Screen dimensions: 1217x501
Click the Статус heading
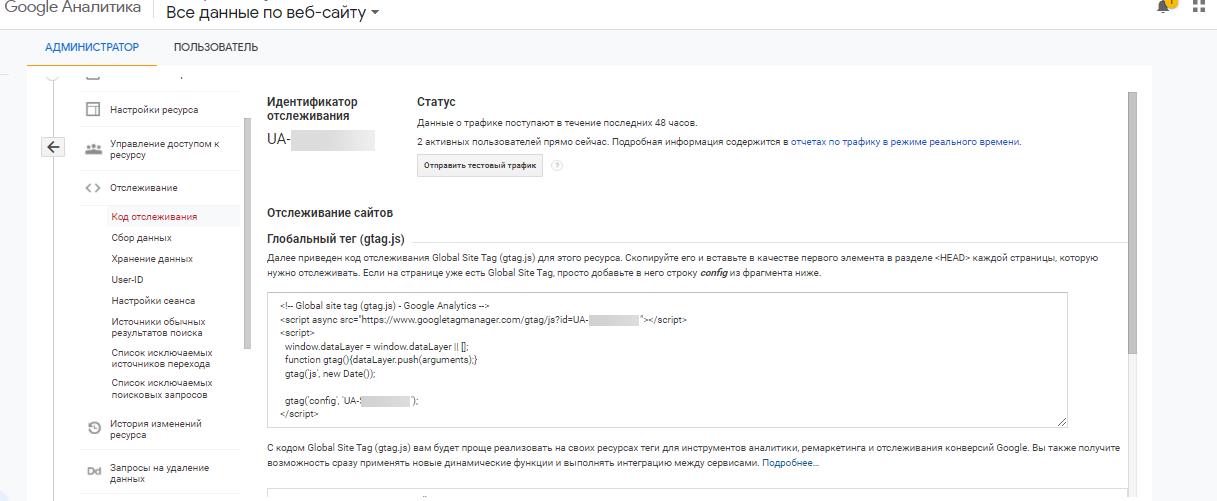click(x=436, y=102)
